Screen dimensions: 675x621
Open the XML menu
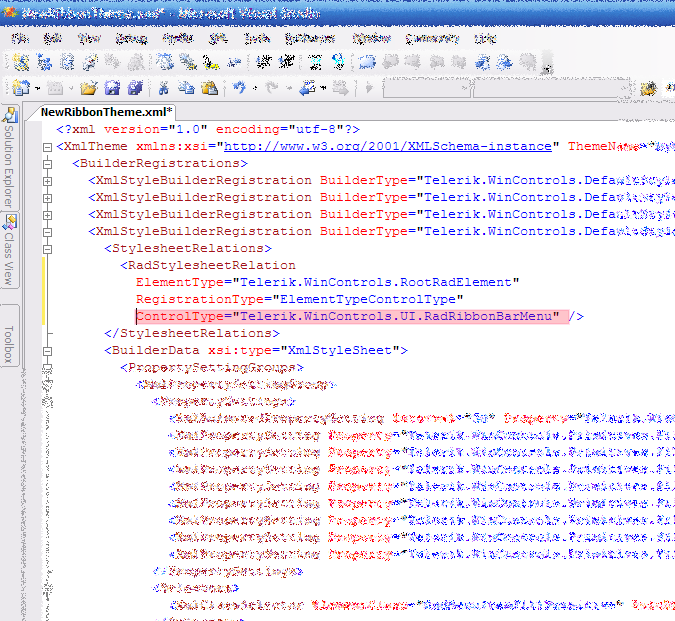tap(218, 39)
